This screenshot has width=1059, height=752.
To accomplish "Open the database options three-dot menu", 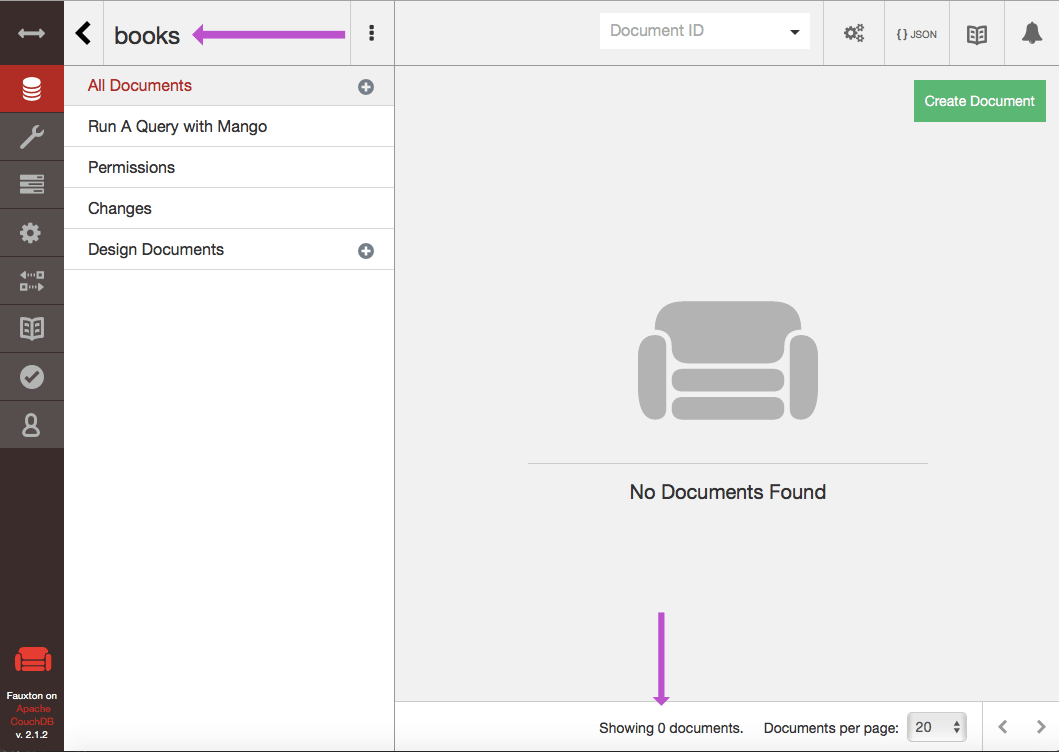I will (x=371, y=33).
